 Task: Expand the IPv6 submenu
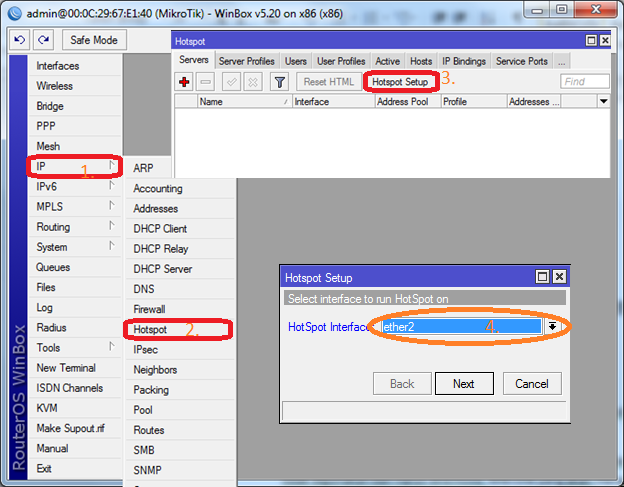[x=75, y=187]
